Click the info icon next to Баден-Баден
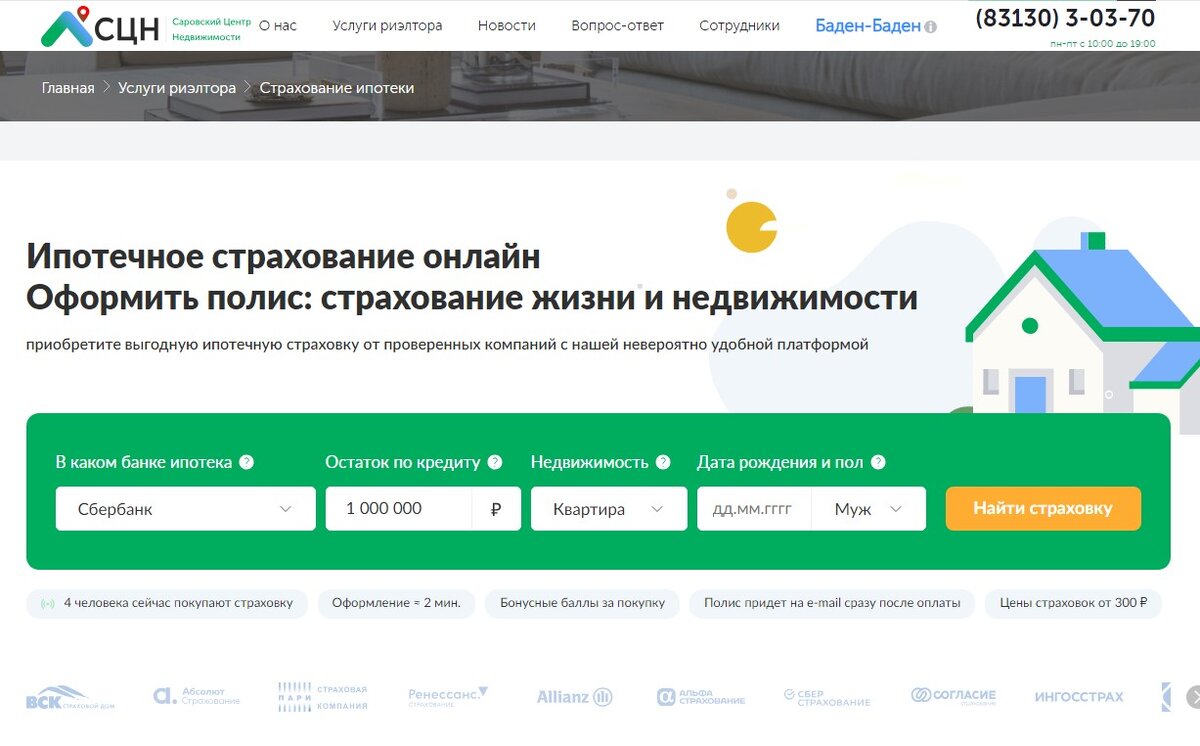Image resolution: width=1200 pixels, height=746 pixels. click(x=931, y=26)
